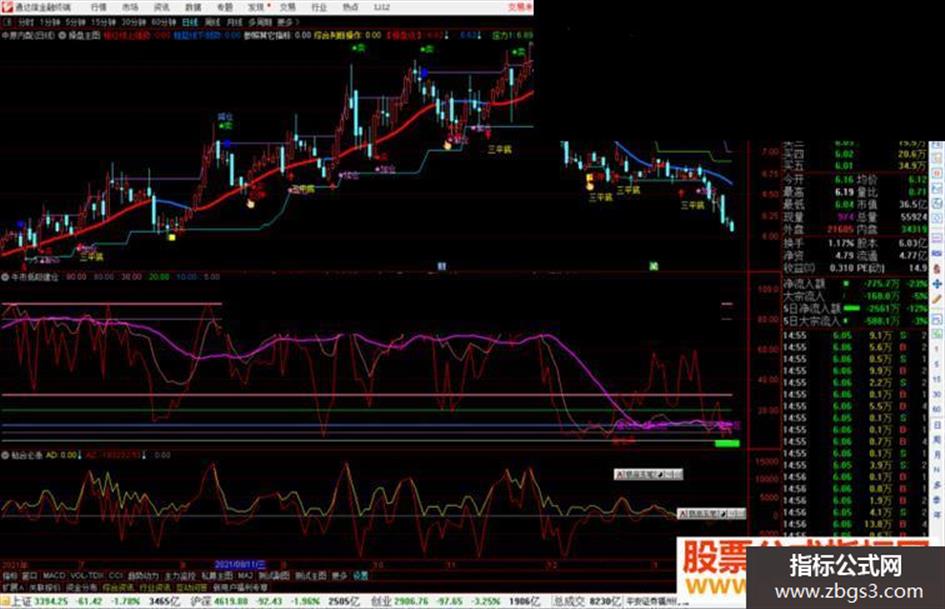945x609 pixels.
Task: Click the 净流入额 row
Action: coord(855,283)
